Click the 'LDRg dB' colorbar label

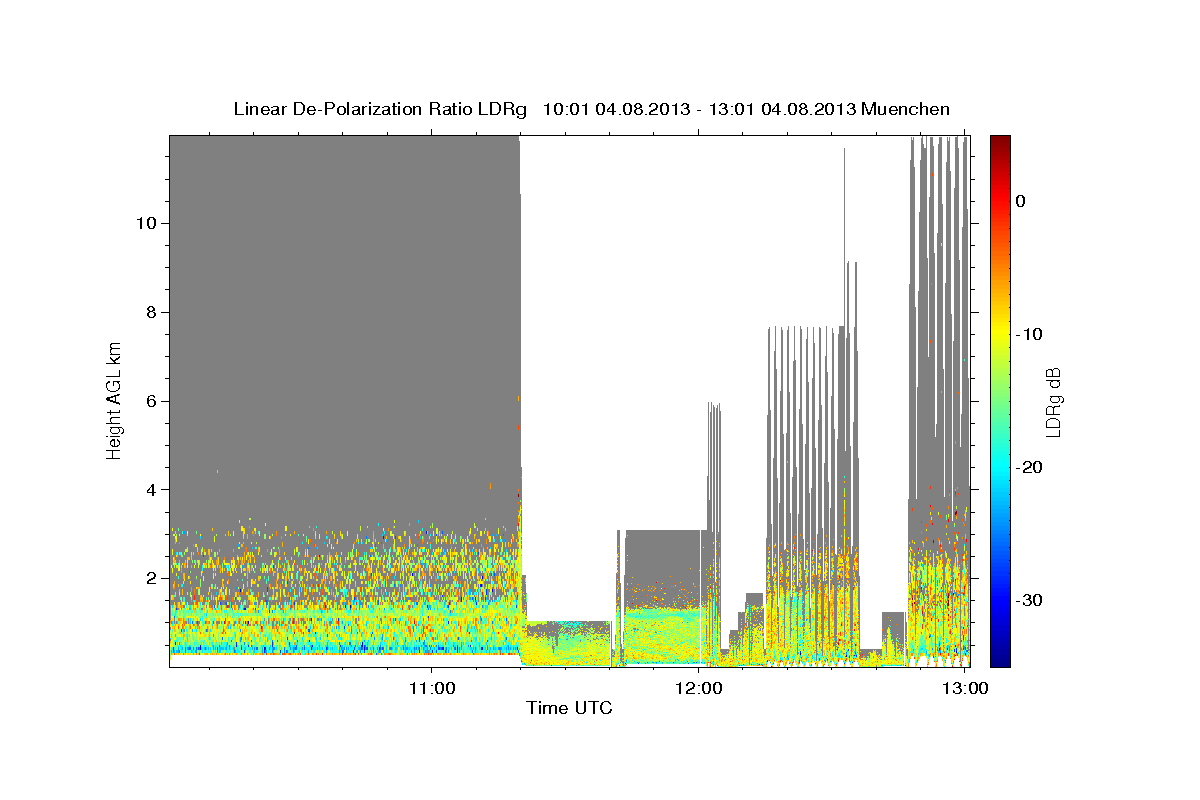click(x=1052, y=402)
